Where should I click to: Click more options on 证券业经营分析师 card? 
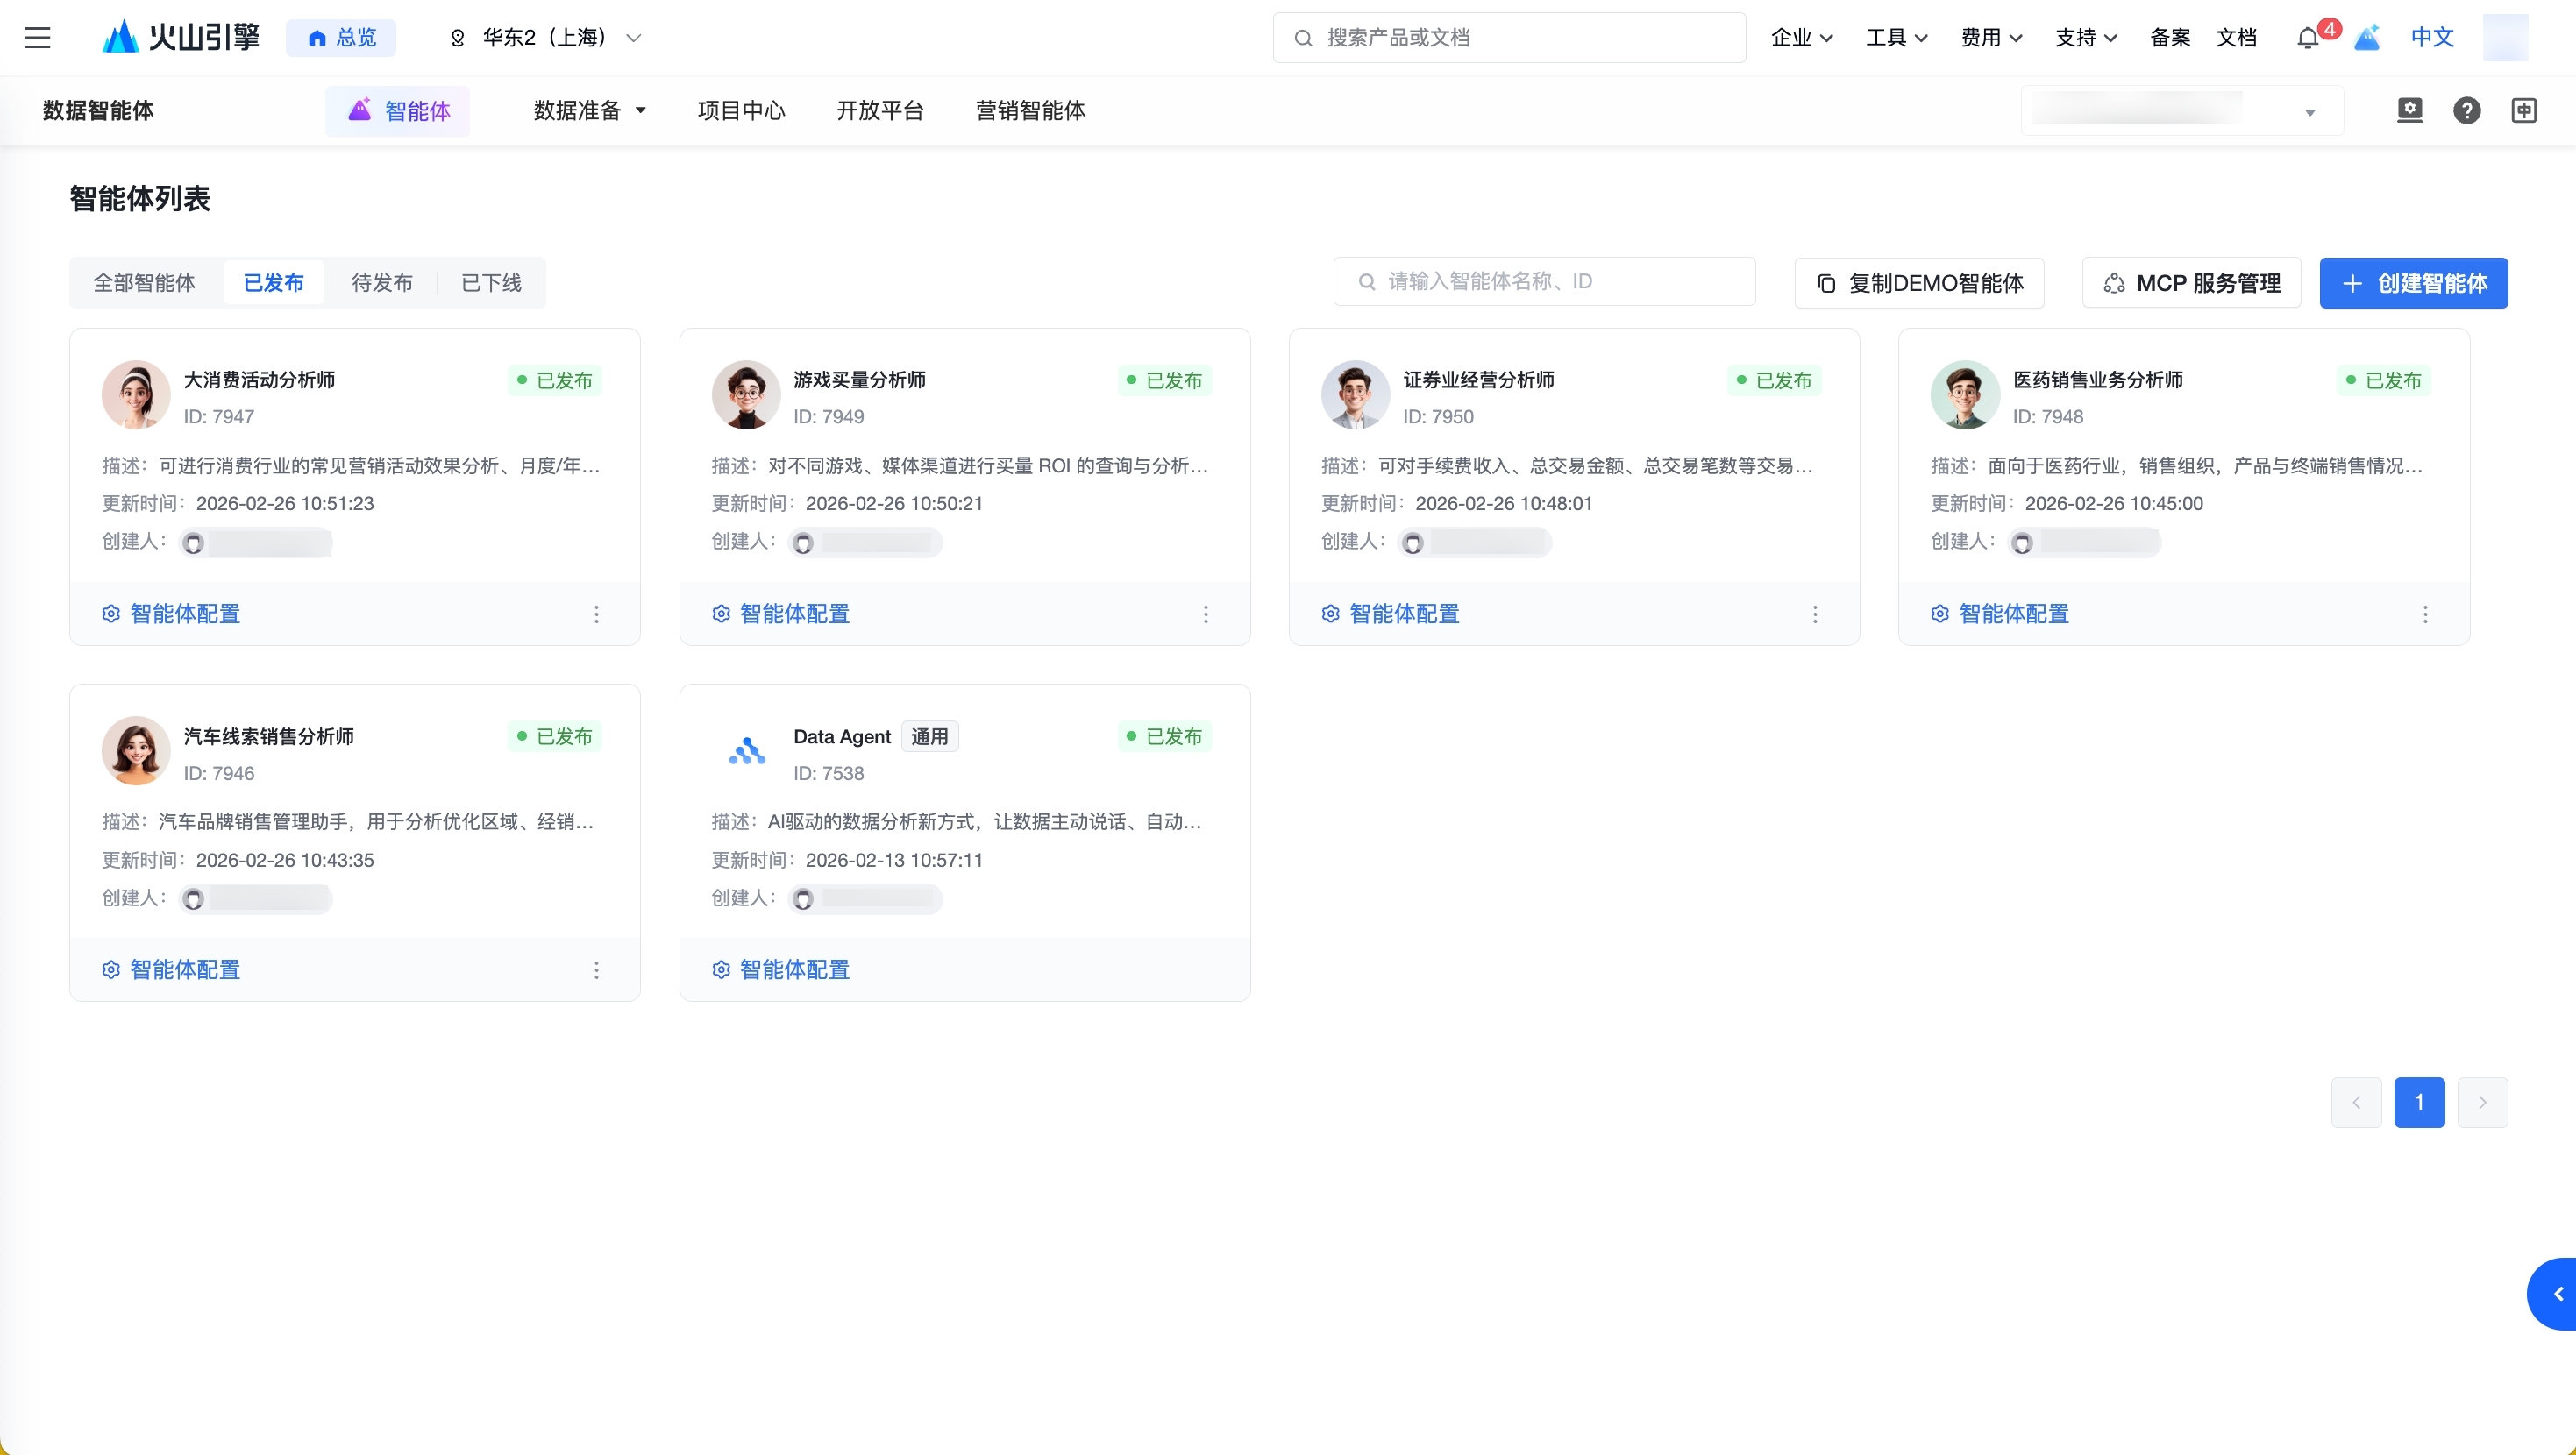point(1815,614)
